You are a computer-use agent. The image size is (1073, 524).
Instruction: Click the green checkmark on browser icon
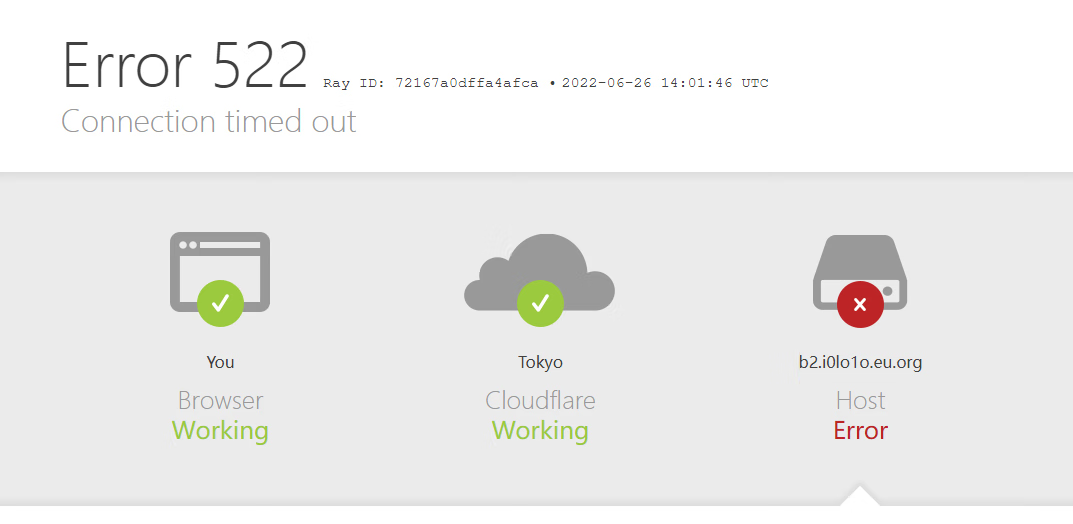click(x=220, y=303)
